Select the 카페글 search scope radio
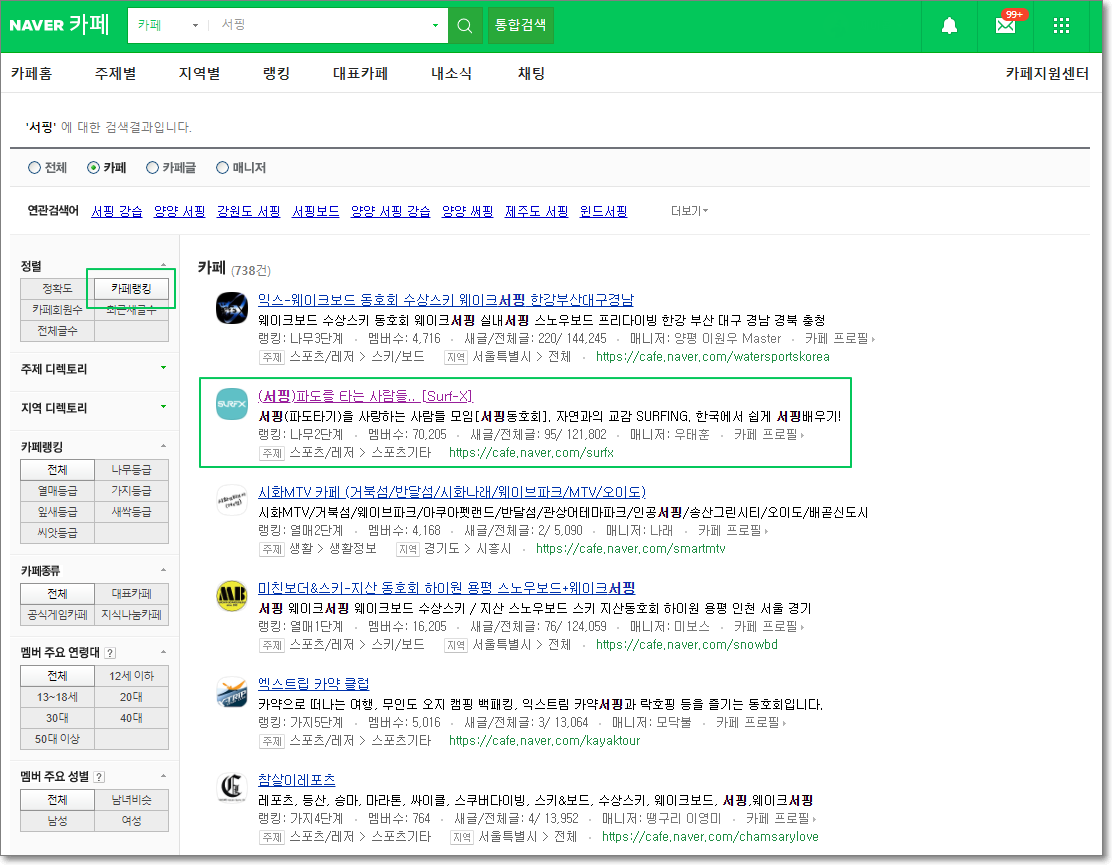The height and width of the screenshot is (865, 1112). coord(152,167)
